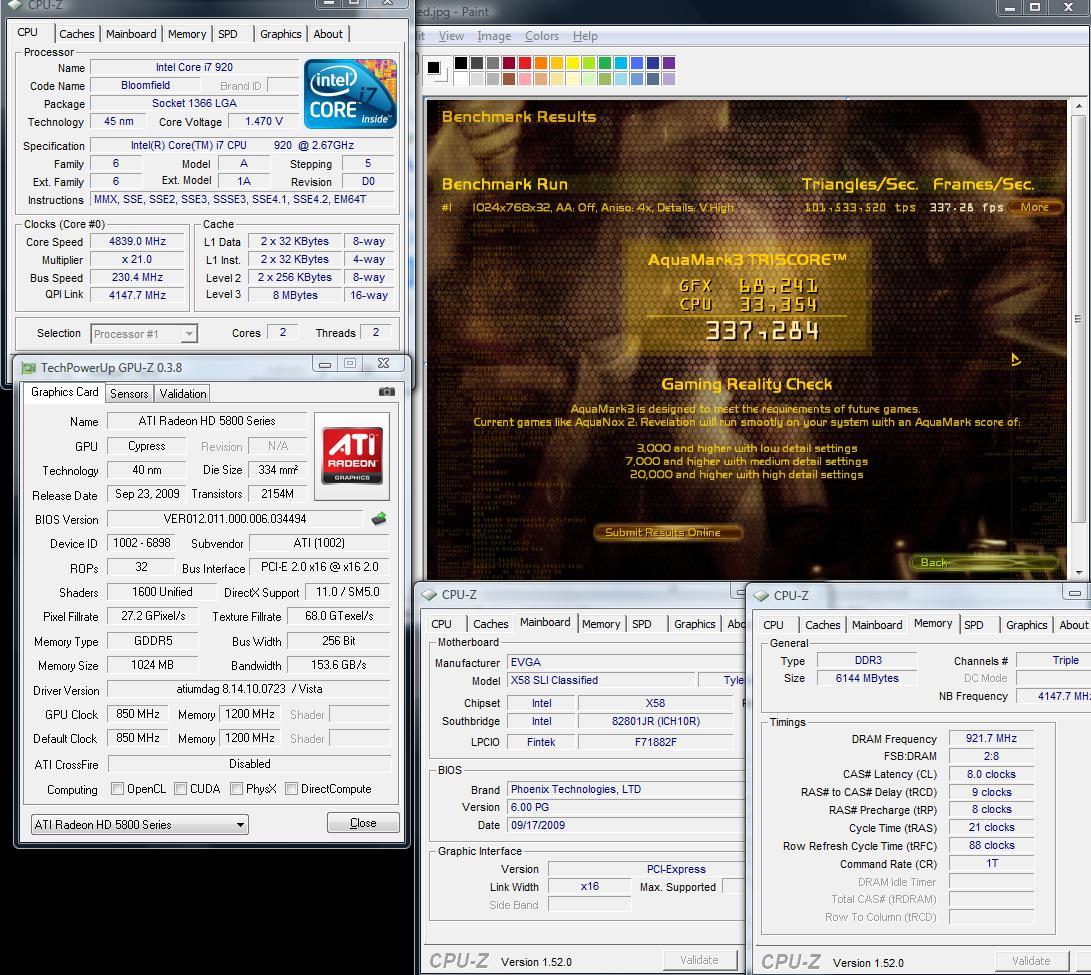
Task: Take a screenshot with the GPU-Z camera icon
Action: (x=387, y=392)
